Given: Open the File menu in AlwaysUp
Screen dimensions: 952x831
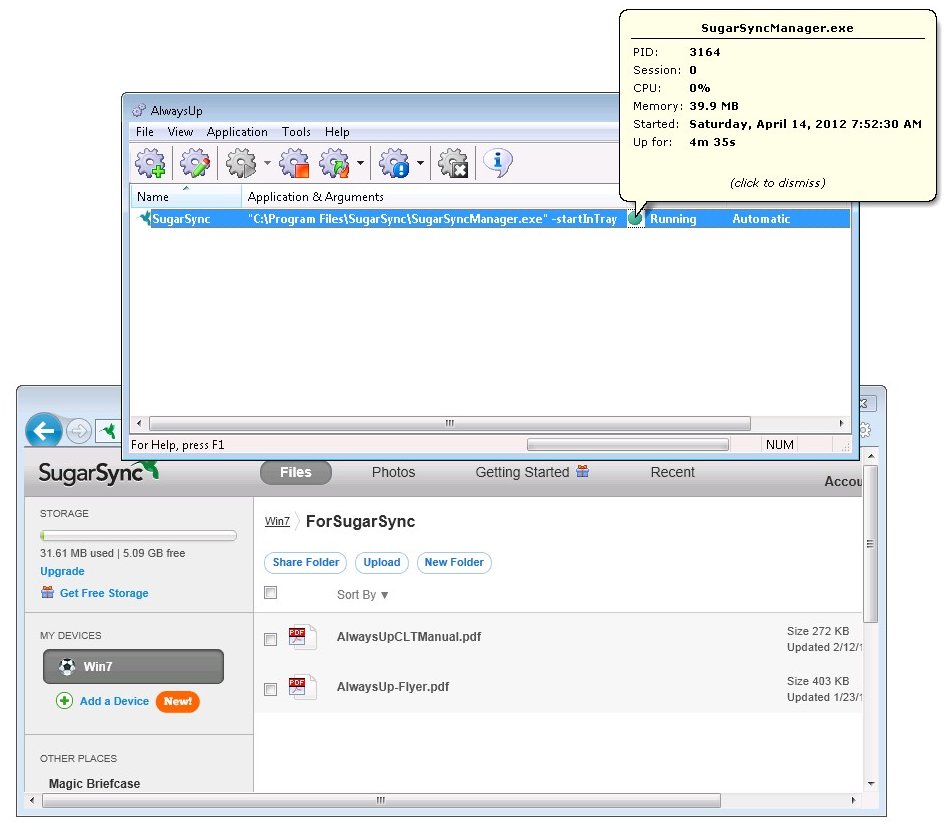Looking at the screenshot, I should pos(144,132).
